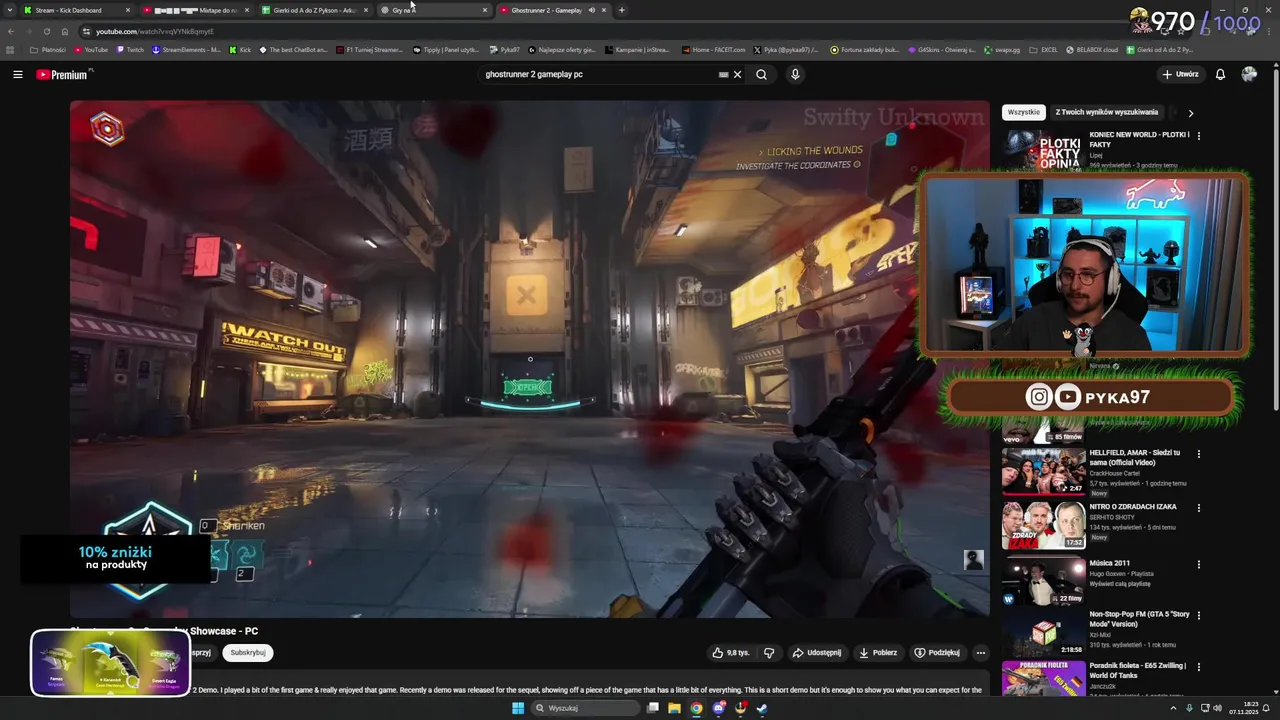The width and height of the screenshot is (1280, 720).
Task: Open the EXCEL bookmark folder
Action: tap(1043, 49)
